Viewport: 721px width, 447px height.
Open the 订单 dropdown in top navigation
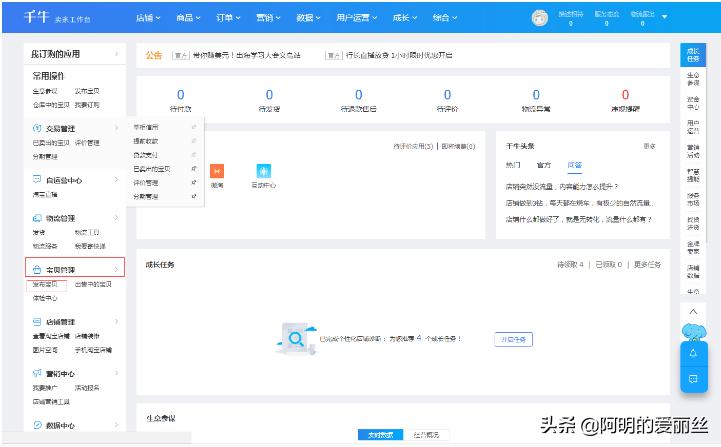point(229,18)
